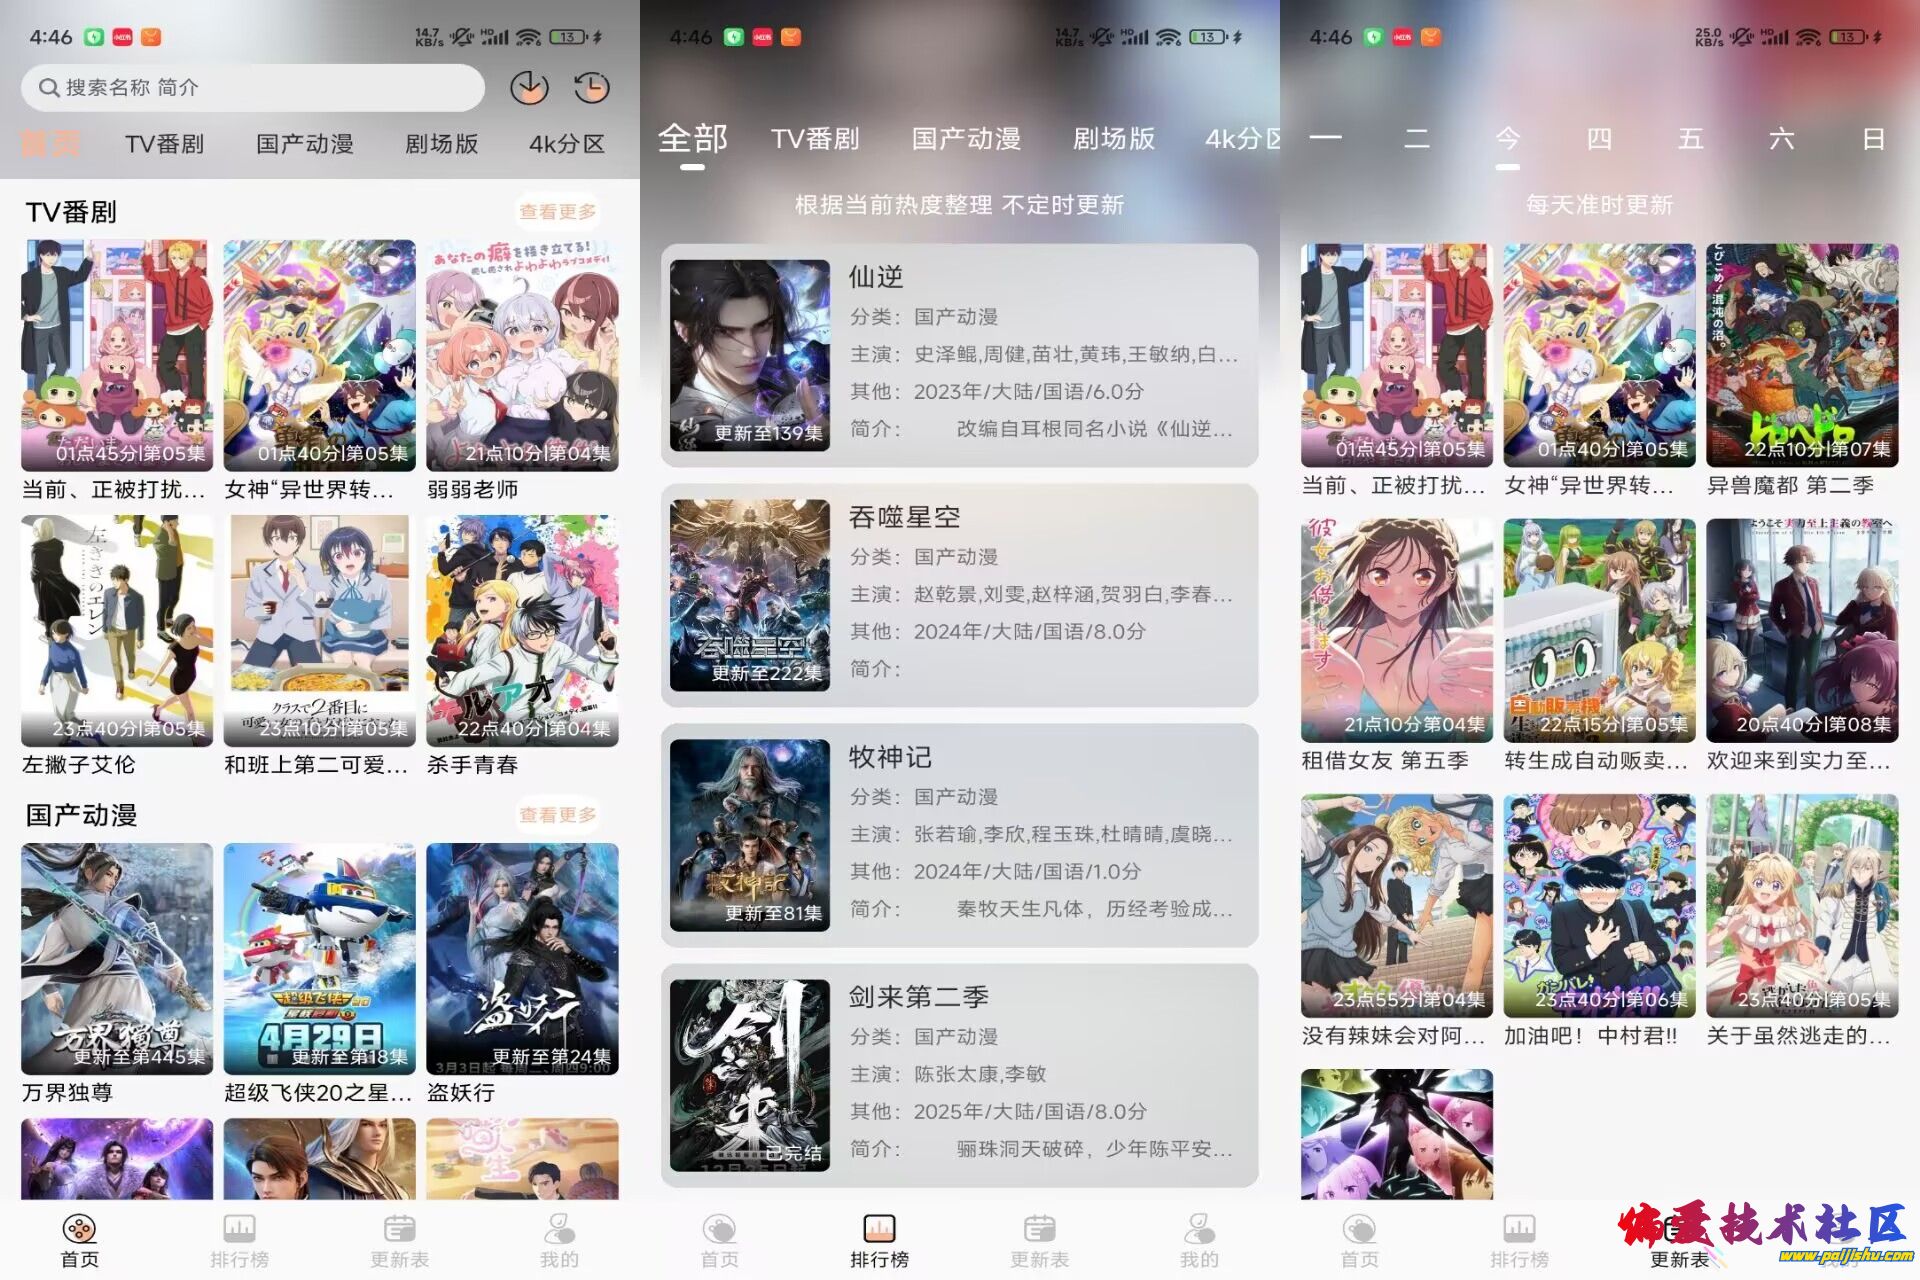Tap 首页 in the right screen's bottom bar
1920x1280 pixels.
coord(1359,1241)
